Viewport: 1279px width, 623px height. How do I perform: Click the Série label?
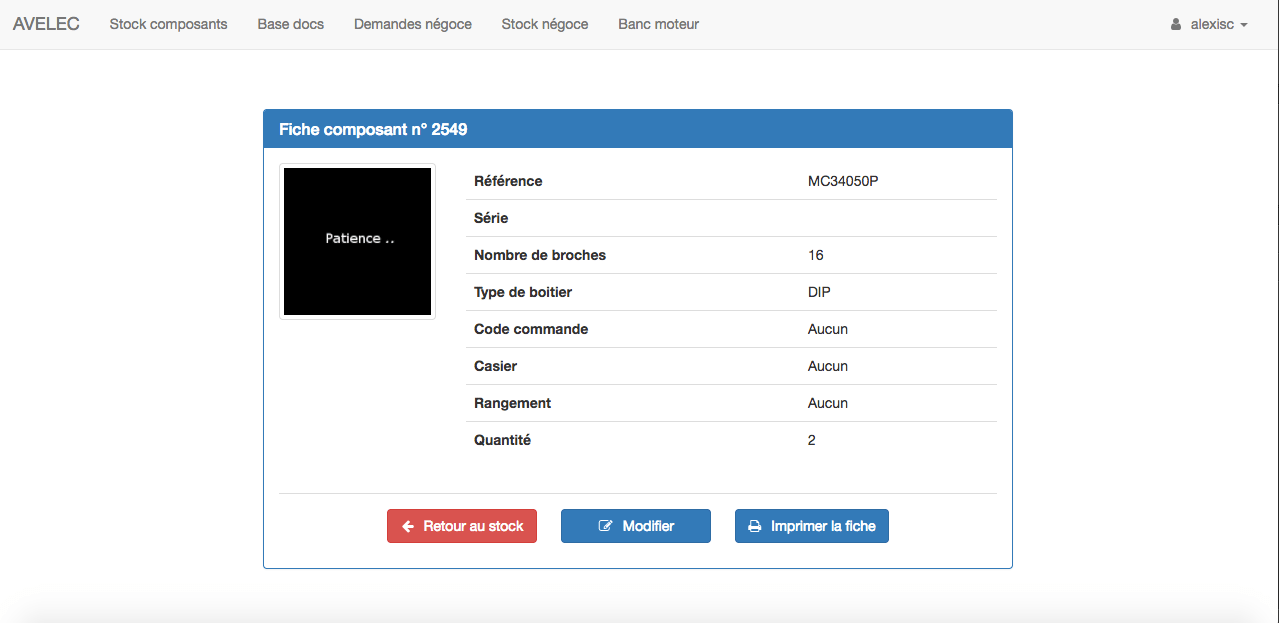tap(491, 218)
